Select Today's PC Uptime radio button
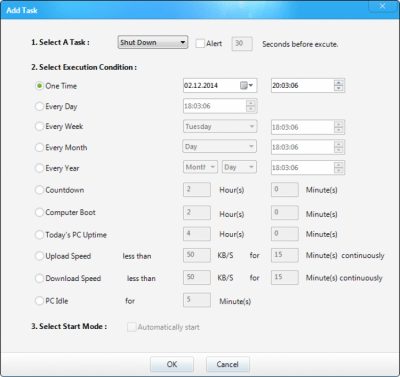The width and height of the screenshot is (400, 377). click(x=39, y=235)
